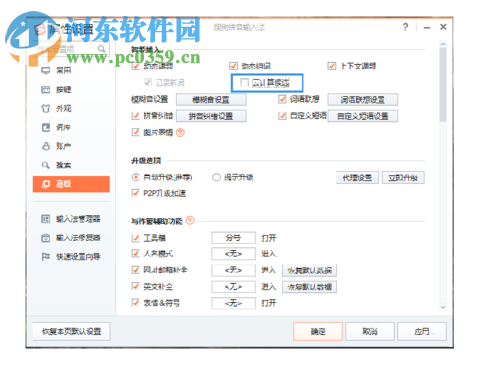Toggle the 网址邮箱补全 checkbox
Screen dimensions: 500x387
click(x=135, y=270)
